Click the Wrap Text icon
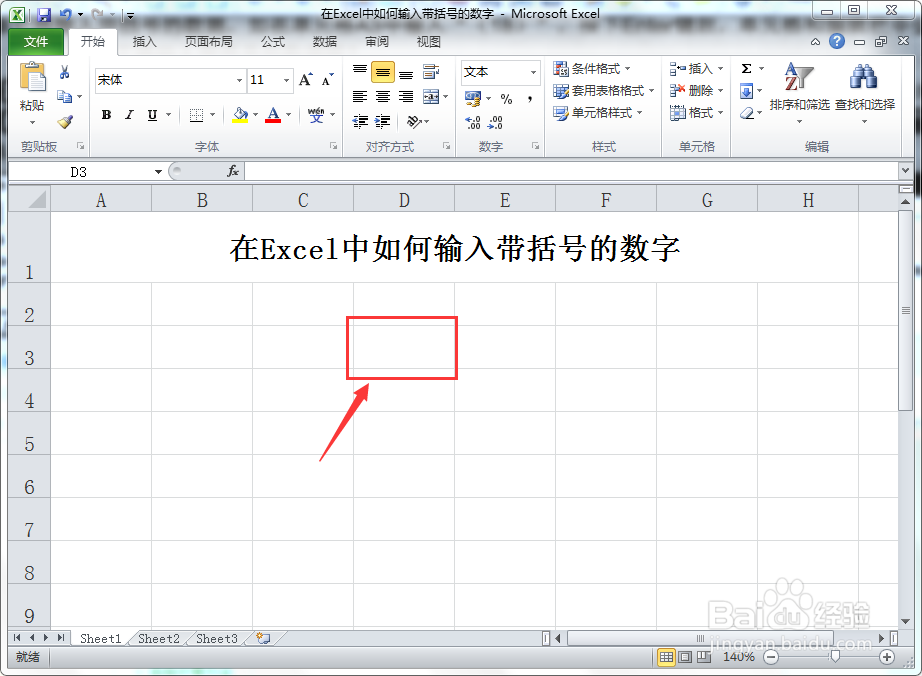The height and width of the screenshot is (676, 922). point(431,72)
